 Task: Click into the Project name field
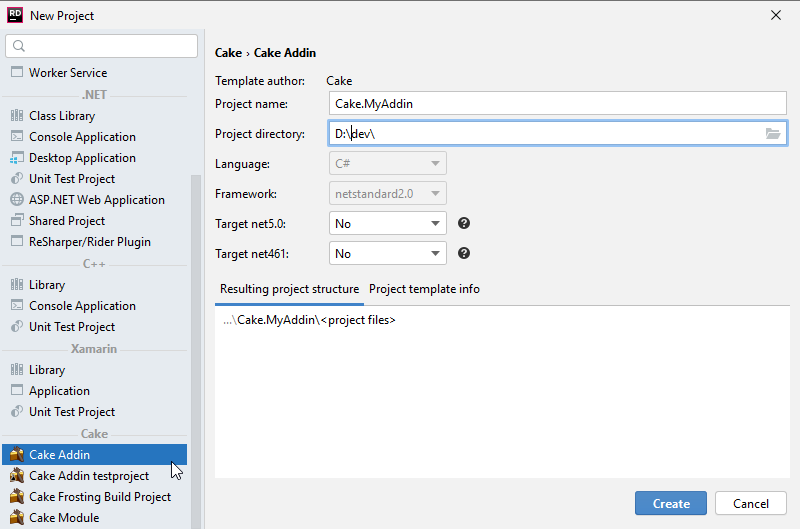pyautogui.click(x=558, y=104)
